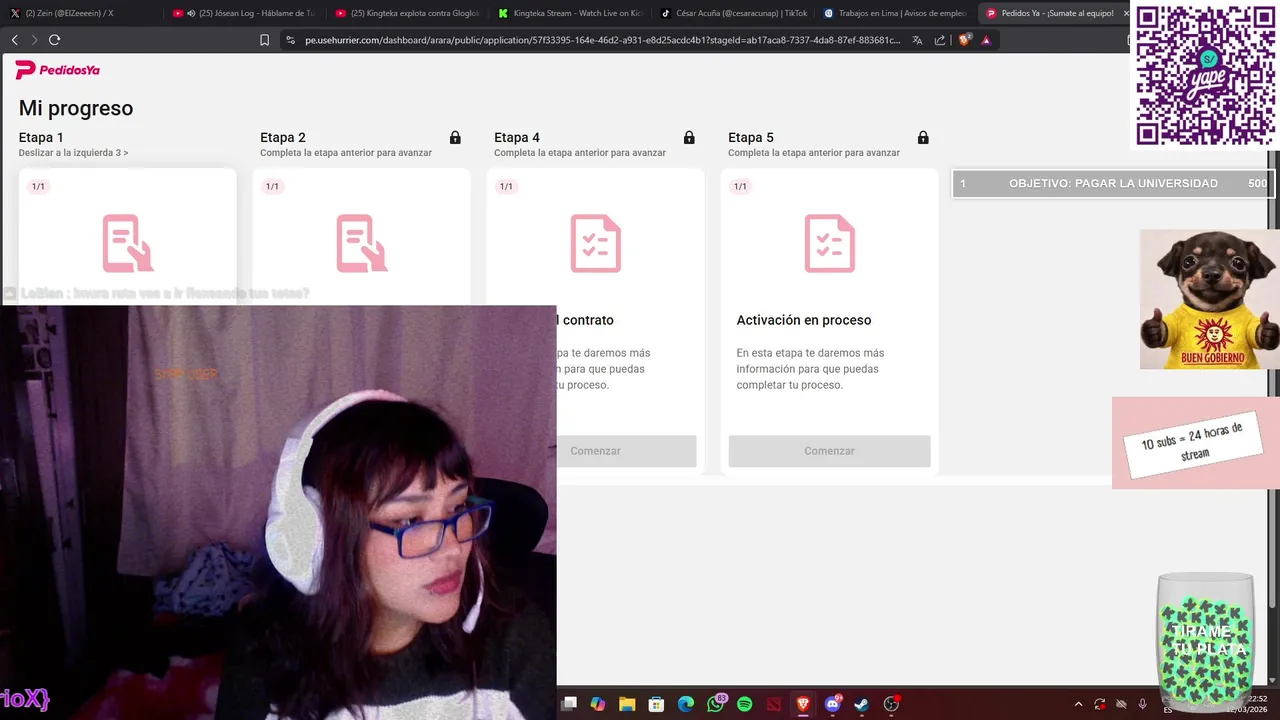The image size is (1280, 720).
Task: Open Steam from the taskbar
Action: point(861,704)
